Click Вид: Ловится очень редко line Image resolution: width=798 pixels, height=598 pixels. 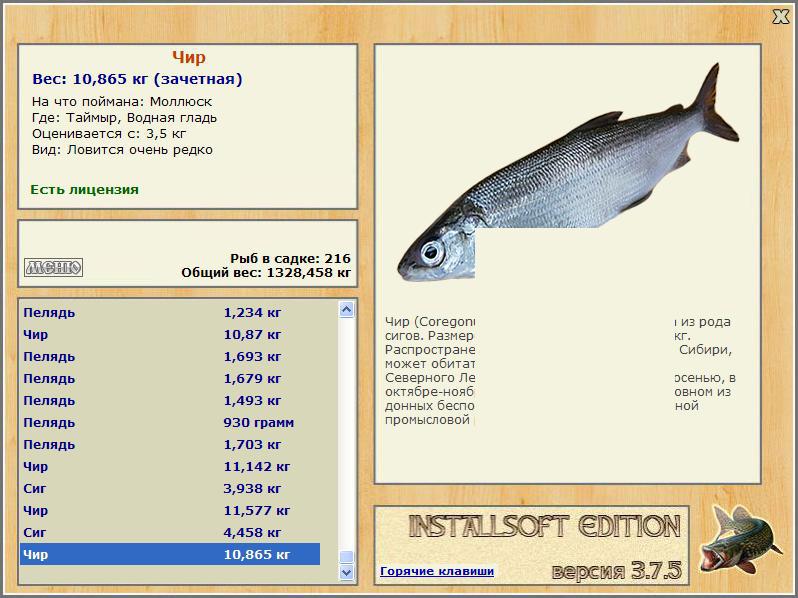pyautogui.click(x=122, y=150)
